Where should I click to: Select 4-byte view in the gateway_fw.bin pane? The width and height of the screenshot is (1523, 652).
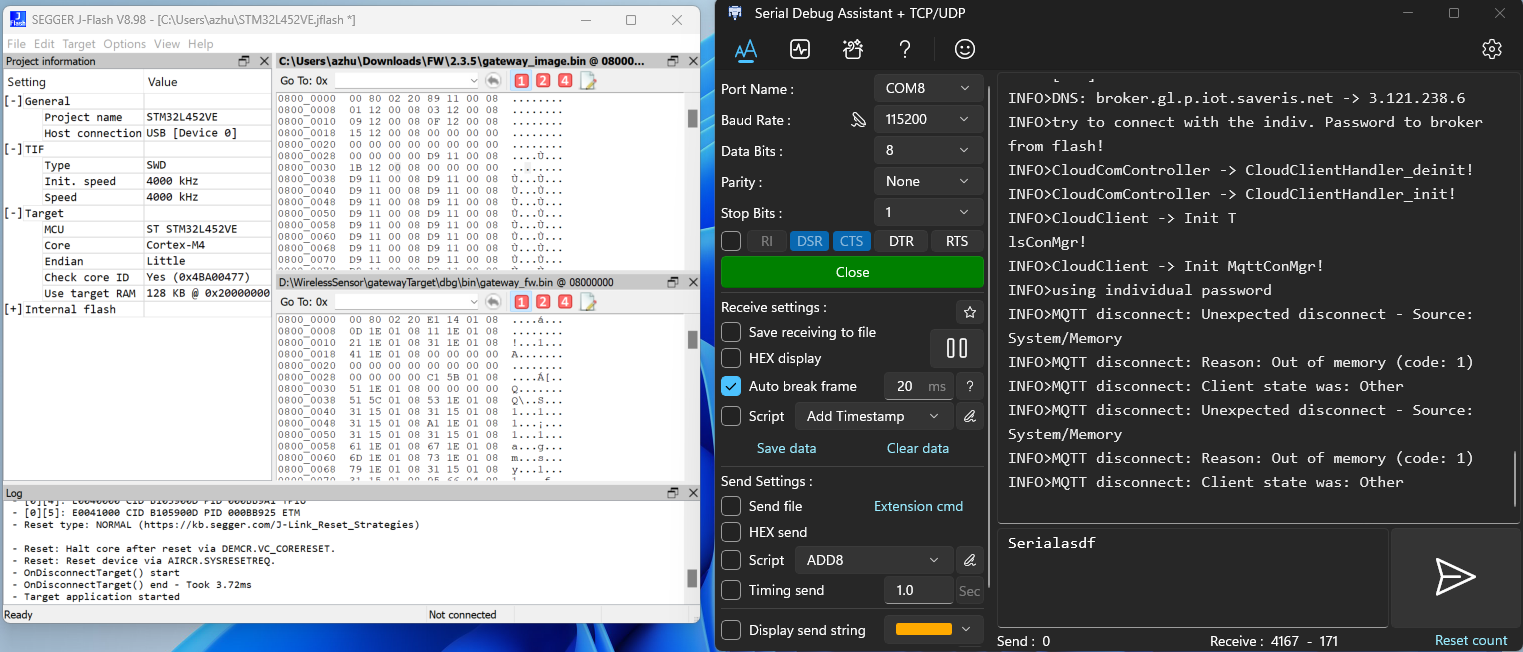pos(565,302)
